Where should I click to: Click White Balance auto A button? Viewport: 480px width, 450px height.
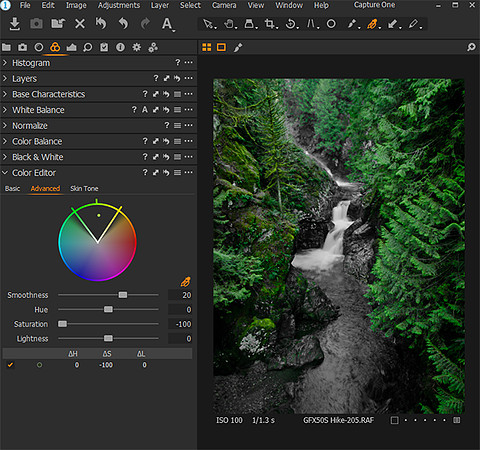[145, 110]
